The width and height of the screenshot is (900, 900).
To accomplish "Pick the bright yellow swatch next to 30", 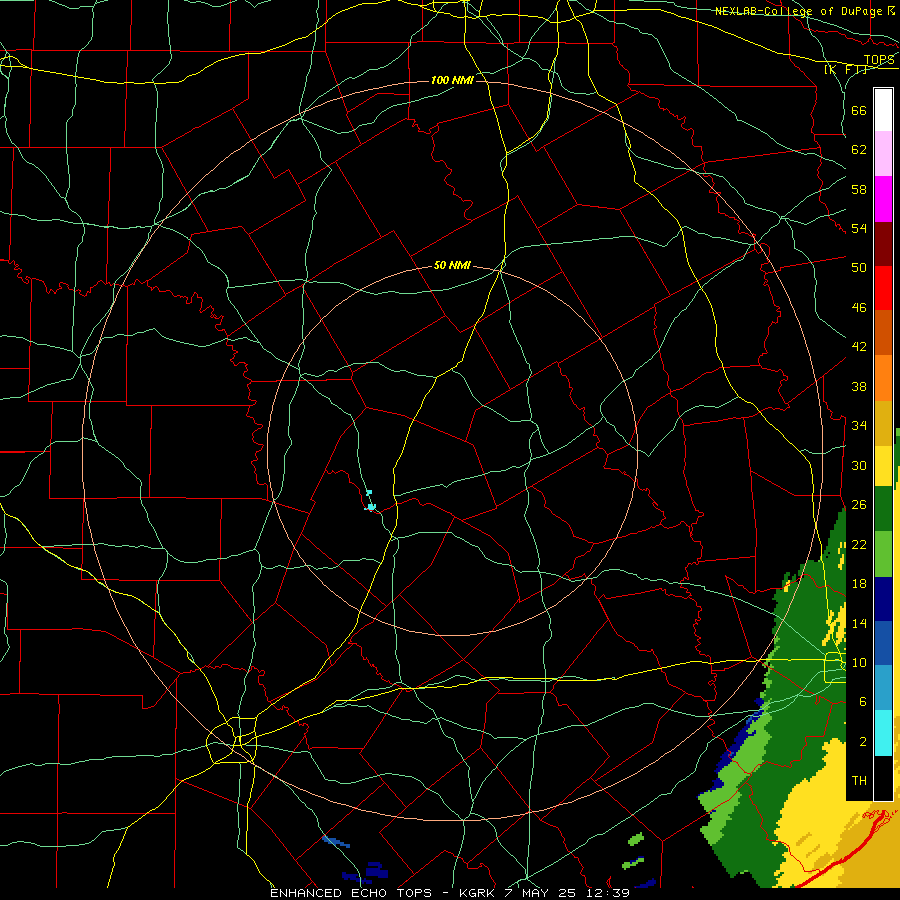I will (x=883, y=466).
